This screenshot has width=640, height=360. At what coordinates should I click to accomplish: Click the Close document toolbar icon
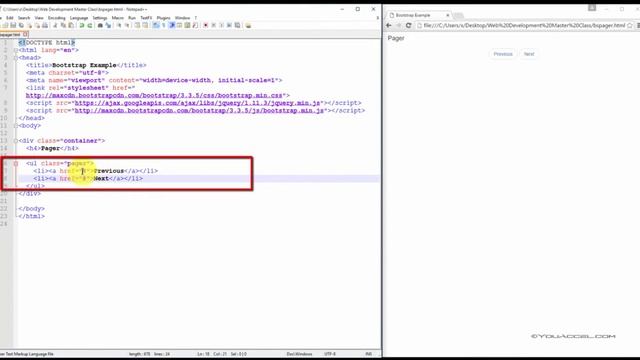pos(30,25)
